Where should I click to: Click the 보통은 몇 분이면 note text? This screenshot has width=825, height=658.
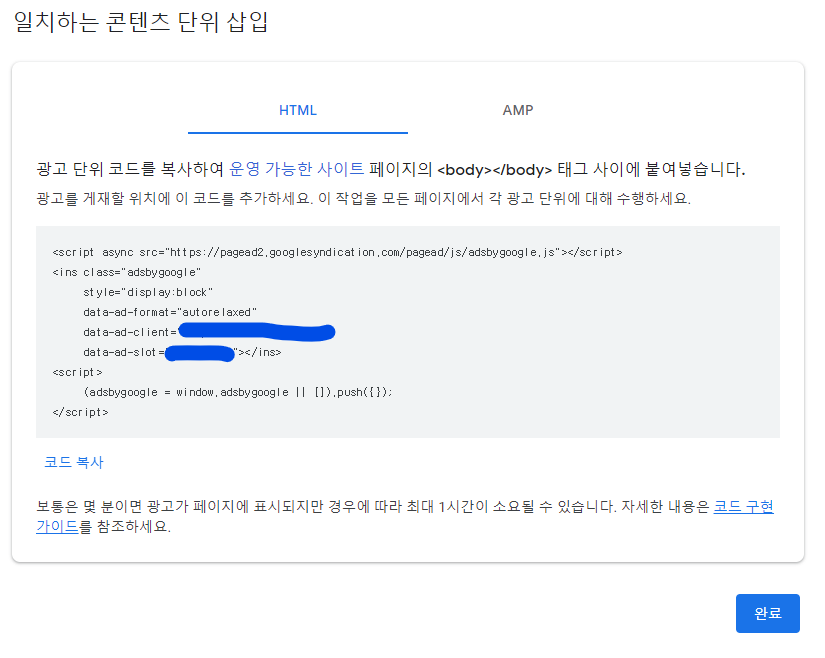(405, 516)
